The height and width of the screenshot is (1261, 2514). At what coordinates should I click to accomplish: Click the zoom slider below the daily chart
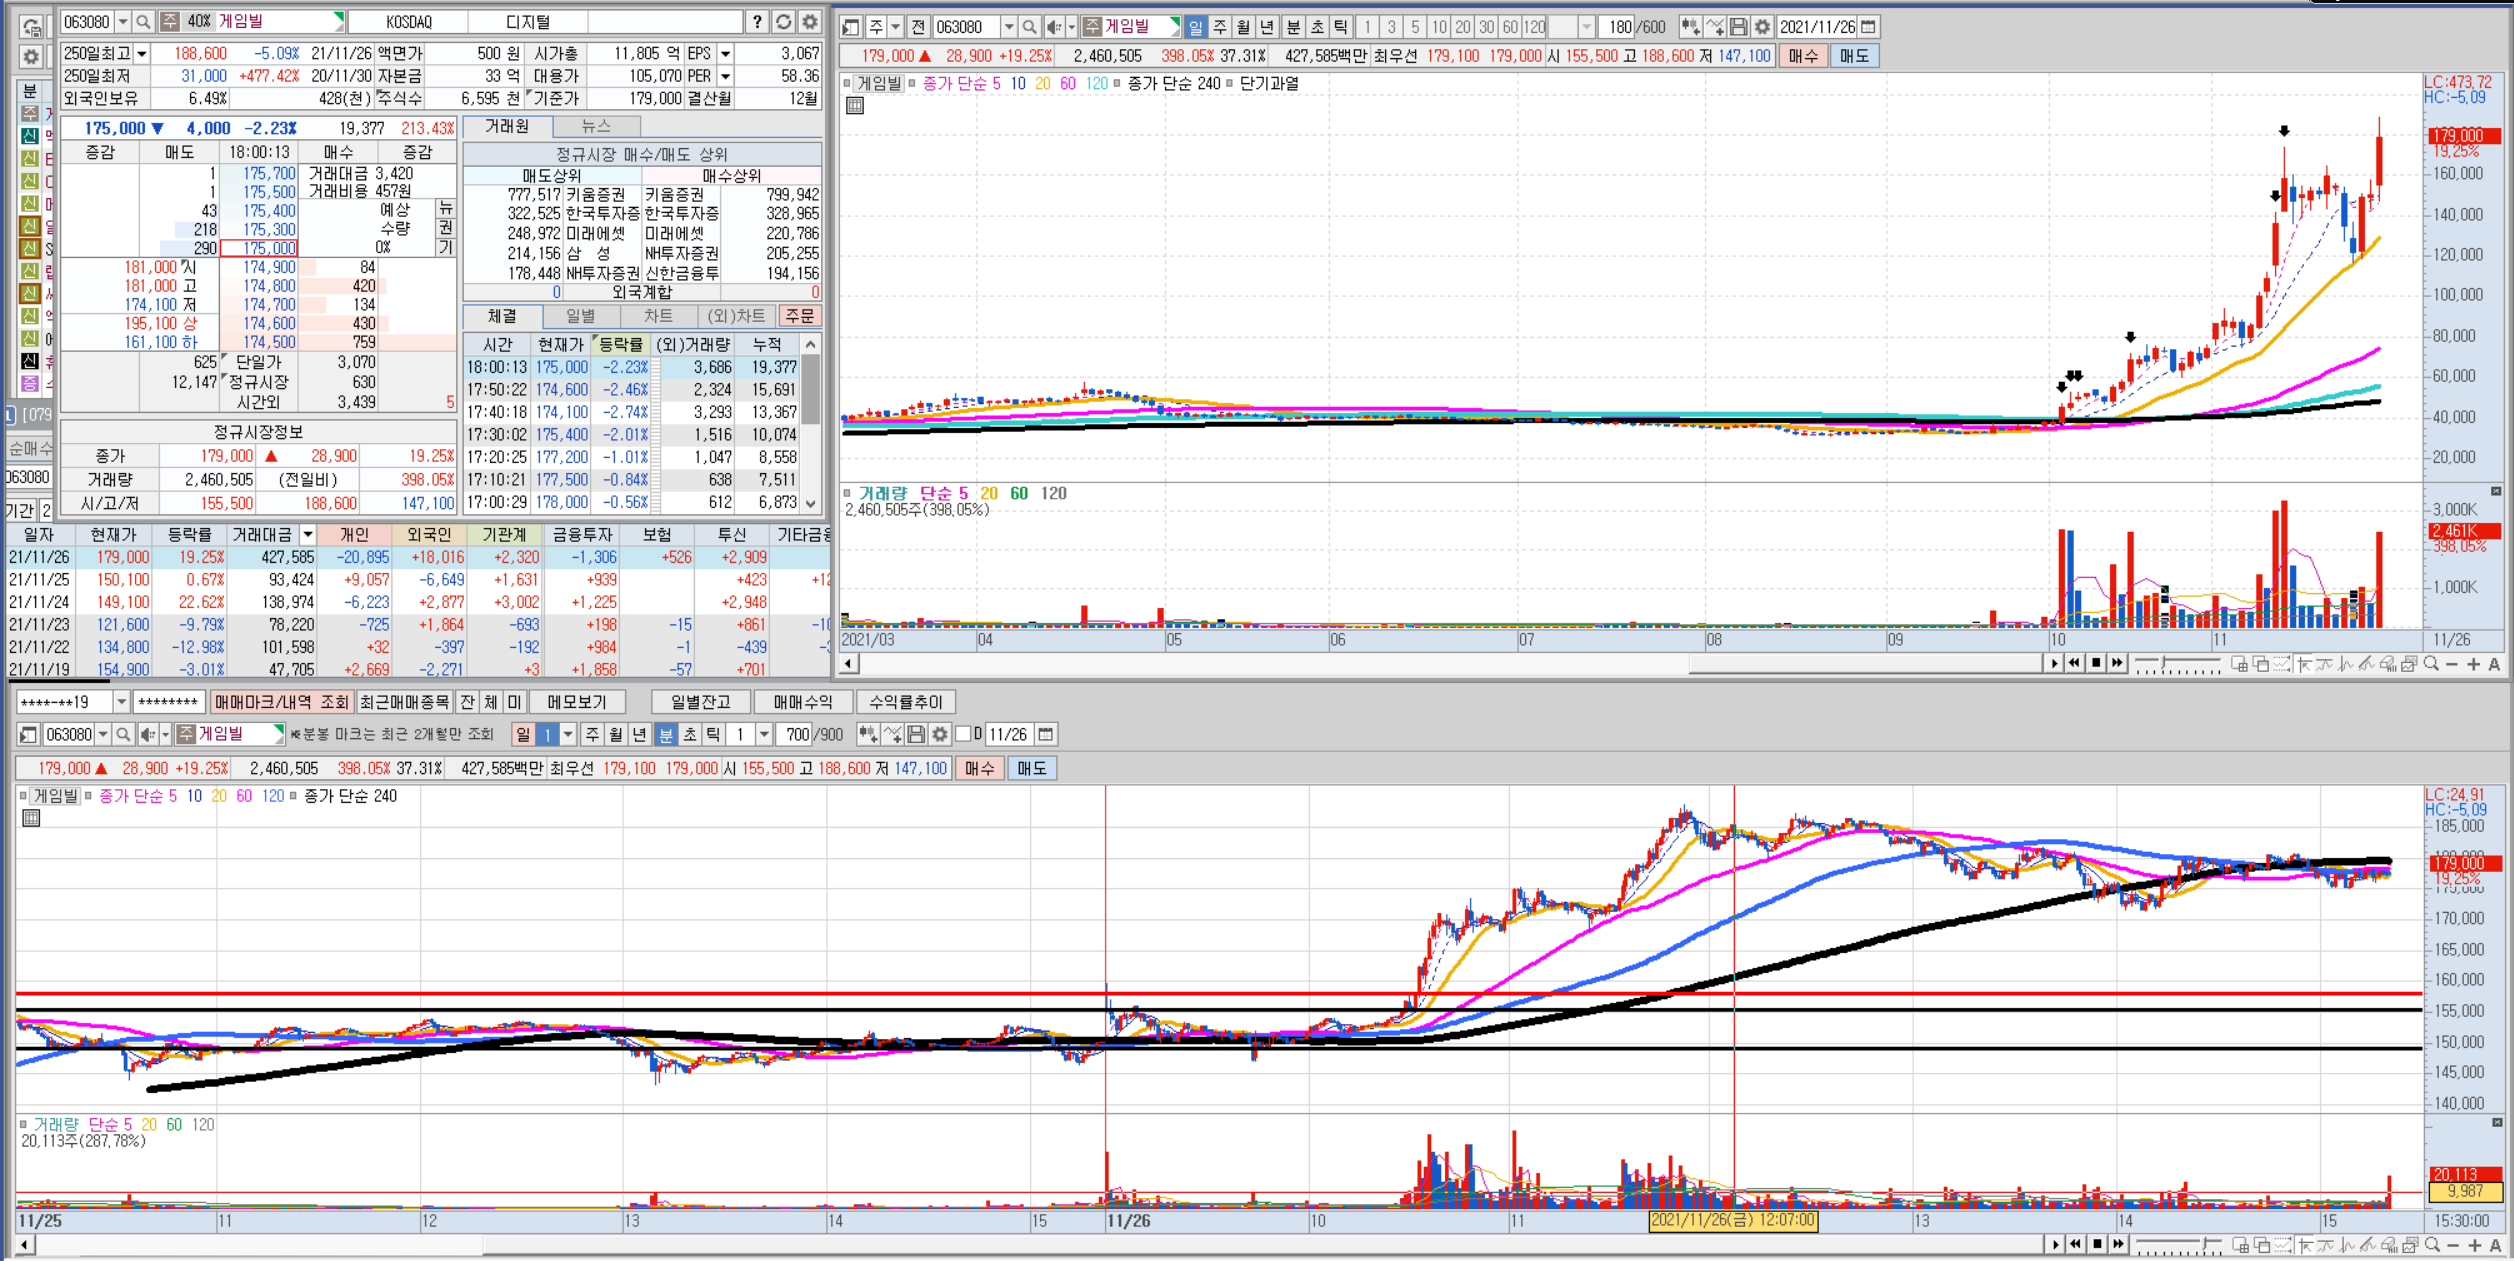click(2178, 664)
